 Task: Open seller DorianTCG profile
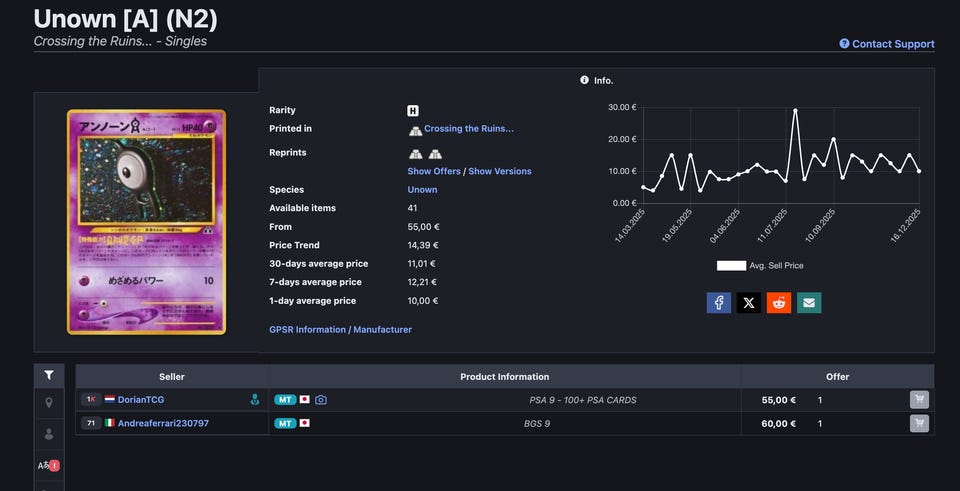(141, 400)
